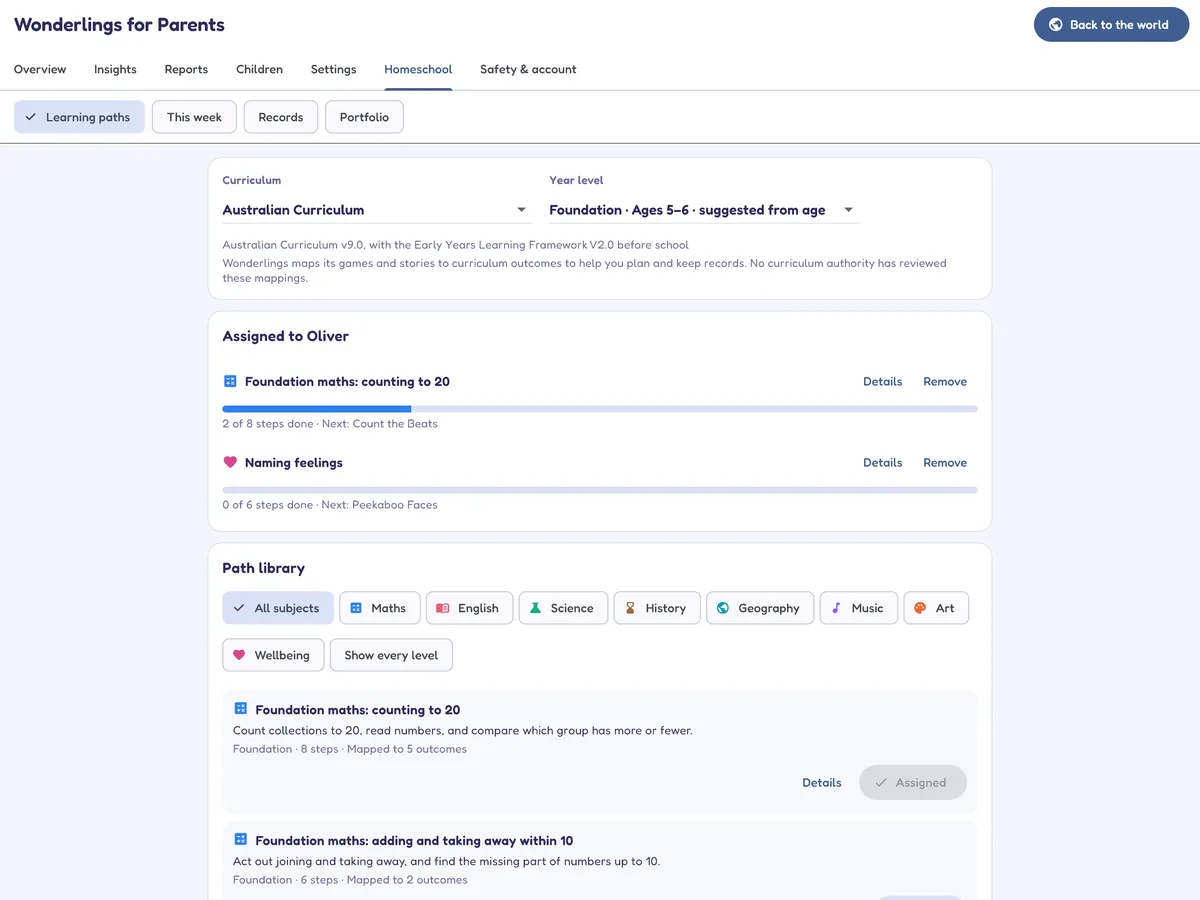Open Details on library counting to 20 card
This screenshot has width=1200, height=900.
[x=822, y=782]
